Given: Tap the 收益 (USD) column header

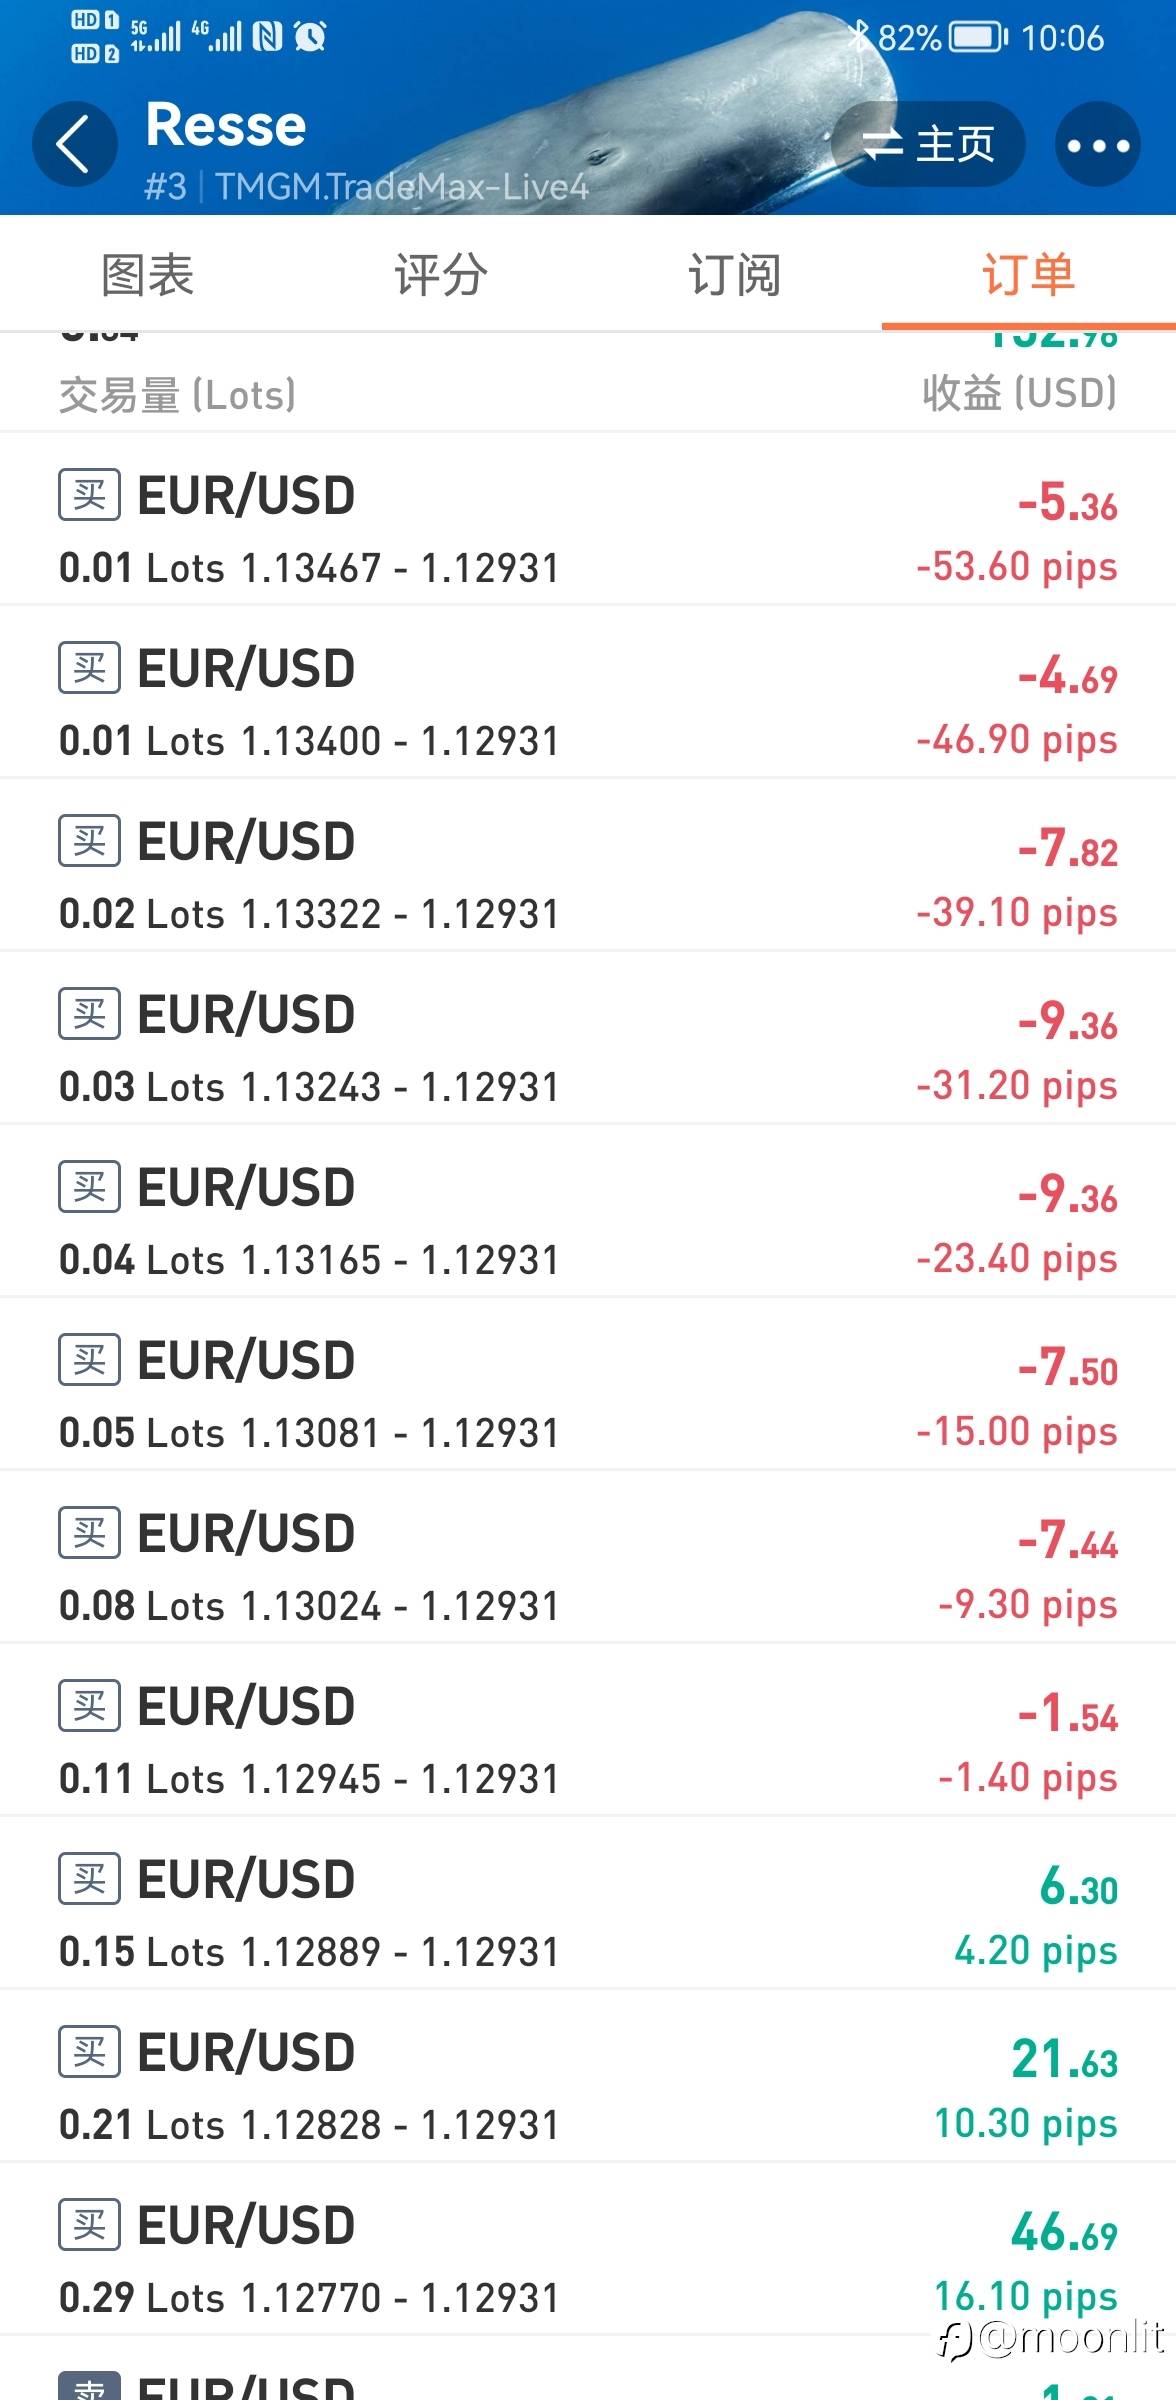Looking at the screenshot, I should (x=1019, y=393).
